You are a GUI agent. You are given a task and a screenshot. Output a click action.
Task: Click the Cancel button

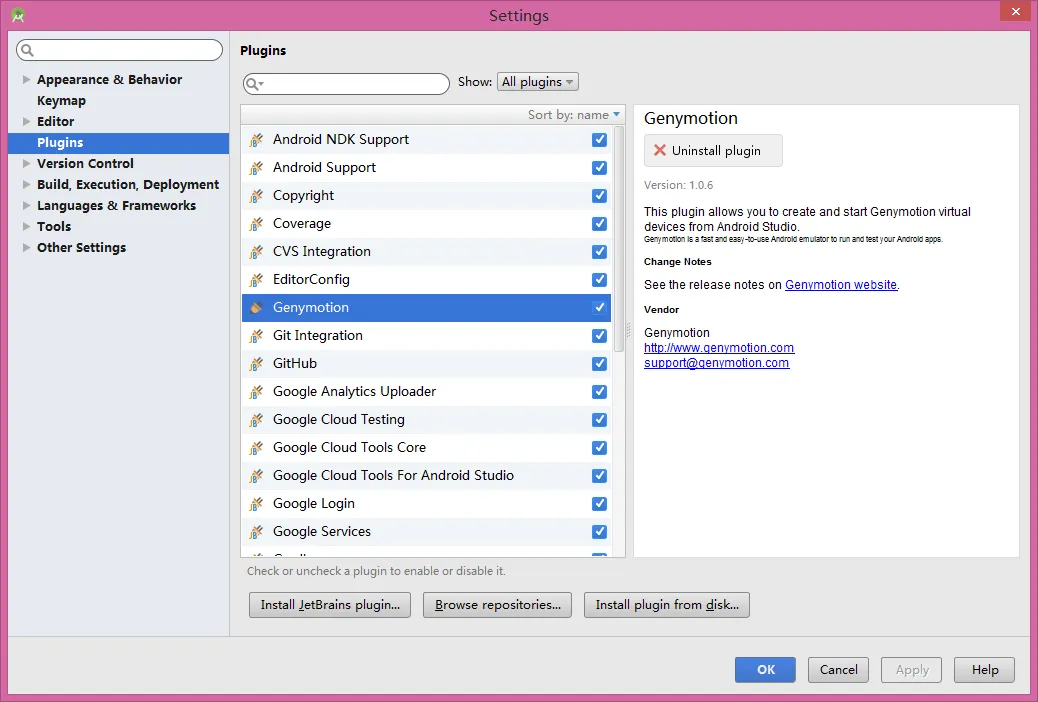pos(838,670)
